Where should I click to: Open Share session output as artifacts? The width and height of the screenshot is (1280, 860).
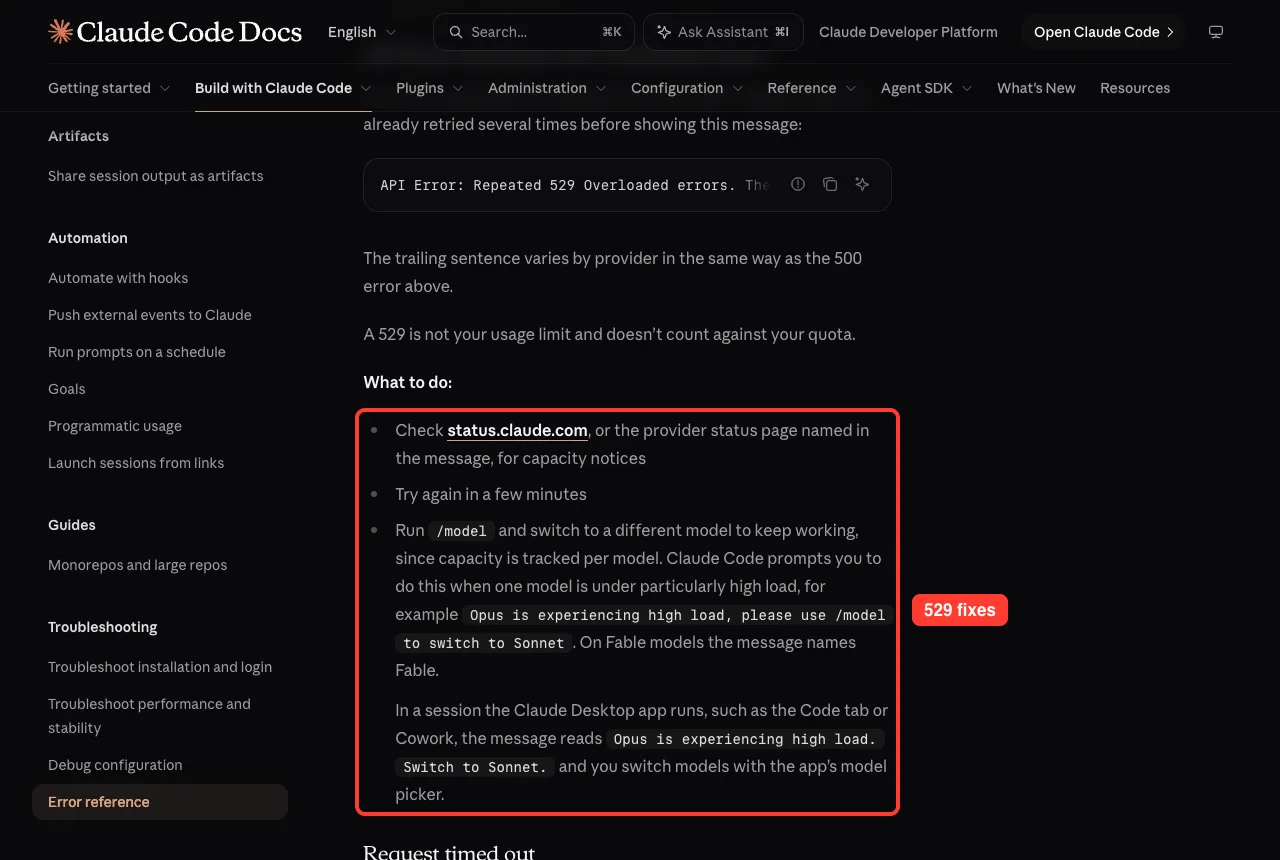[156, 176]
